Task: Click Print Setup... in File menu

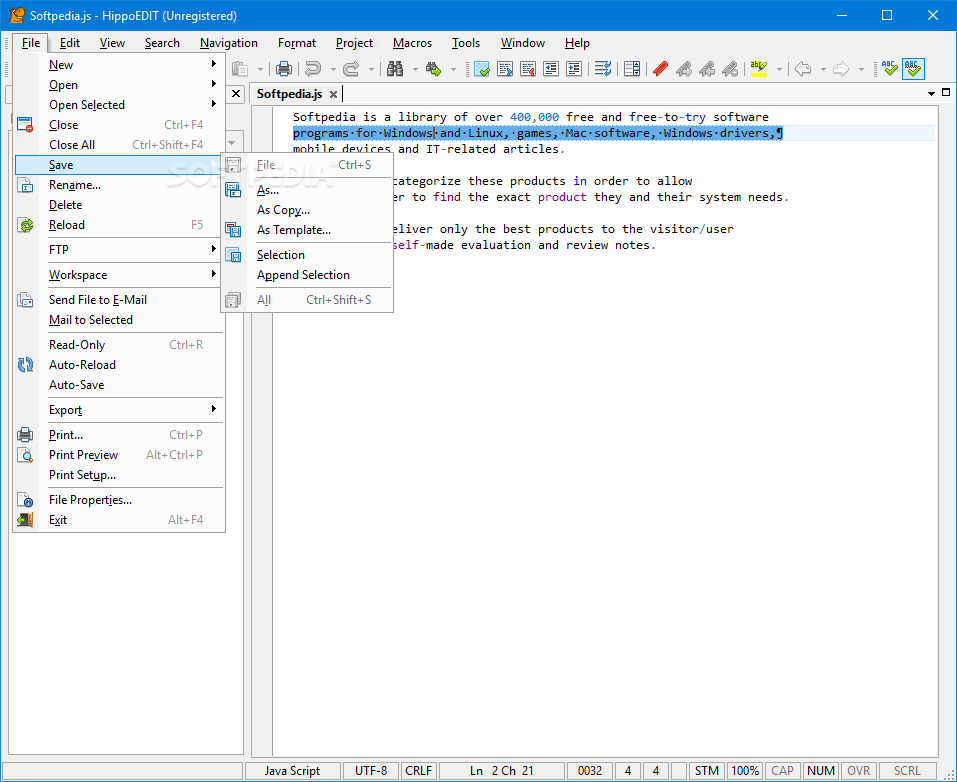Action: [x=119, y=475]
